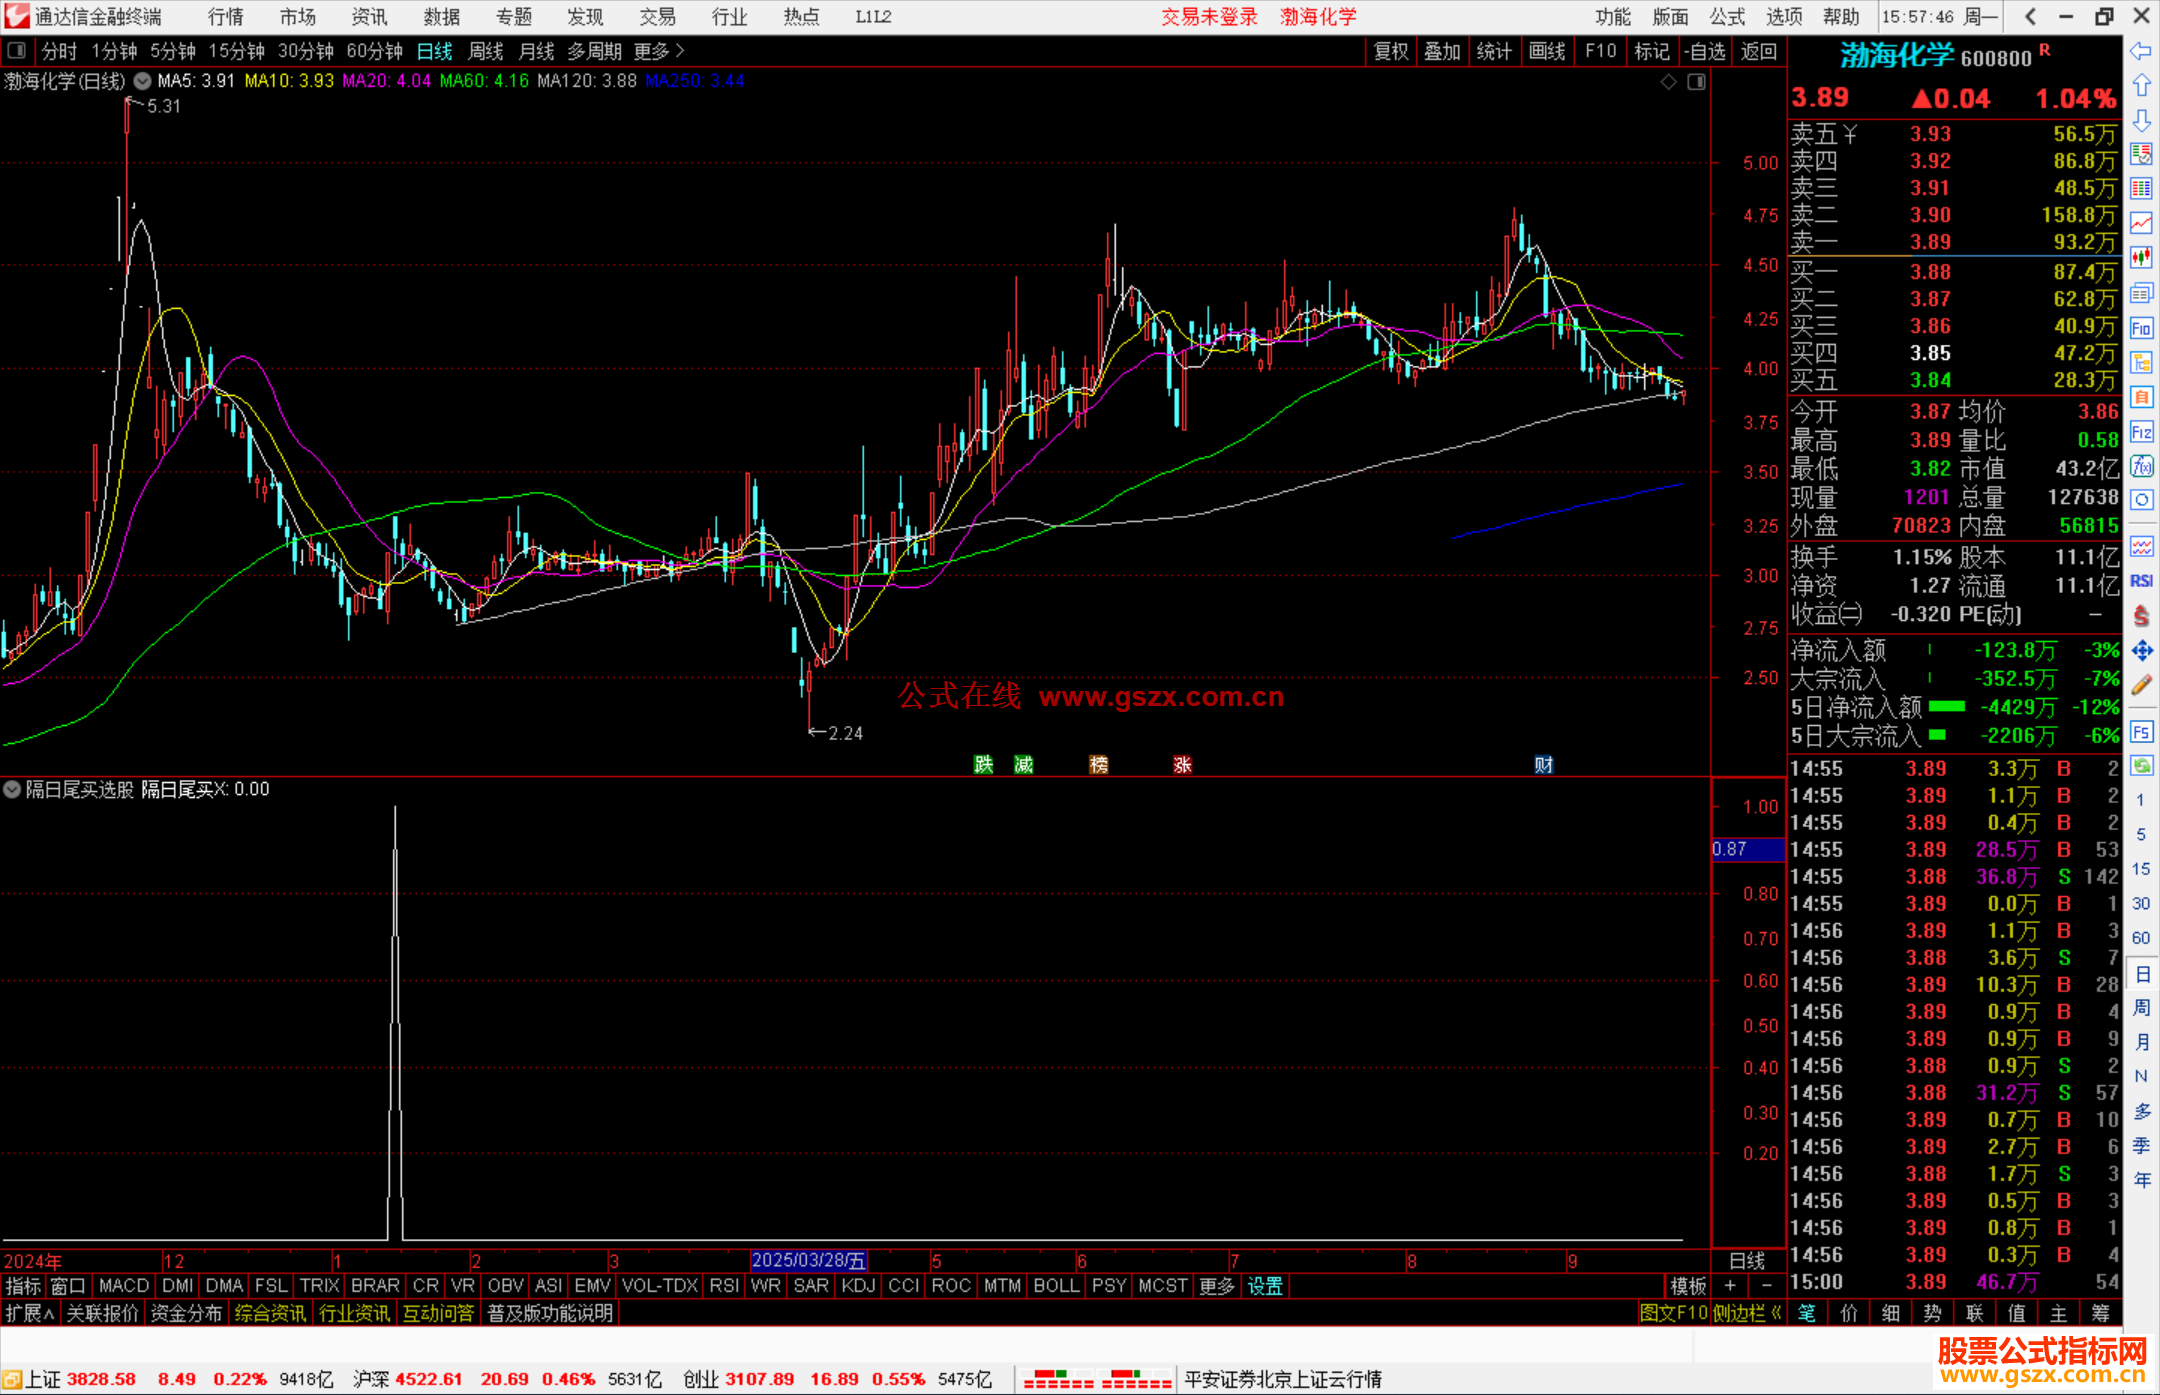Open the f(x) formula manager icon
This screenshot has height=1395, width=2160.
(2141, 466)
